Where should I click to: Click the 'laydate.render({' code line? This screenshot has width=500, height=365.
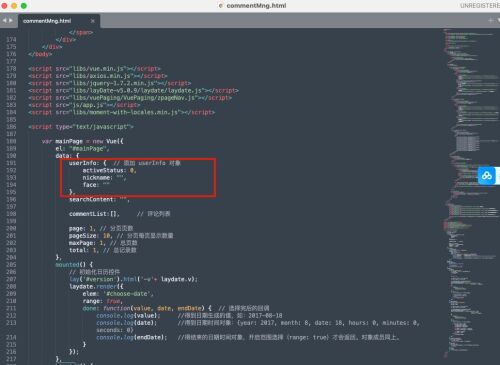coord(96,287)
